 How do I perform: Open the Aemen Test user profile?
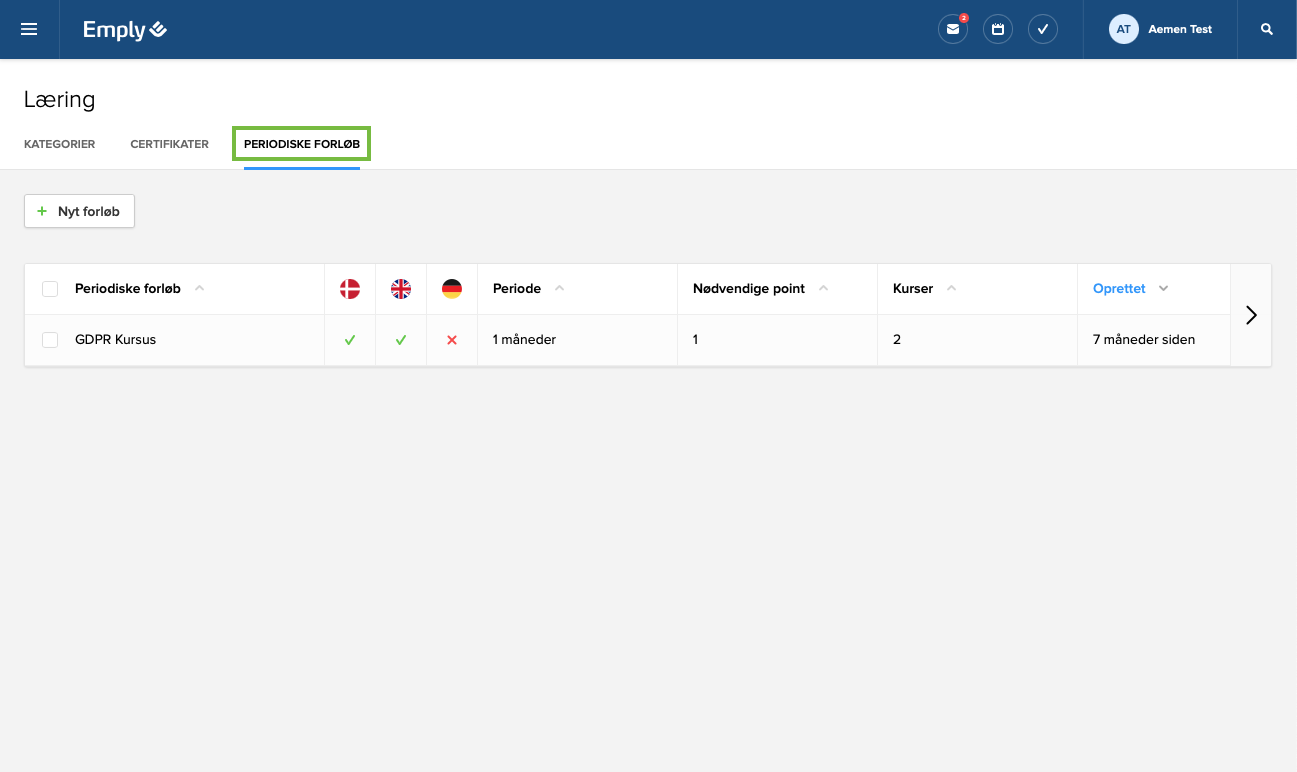click(x=1161, y=29)
